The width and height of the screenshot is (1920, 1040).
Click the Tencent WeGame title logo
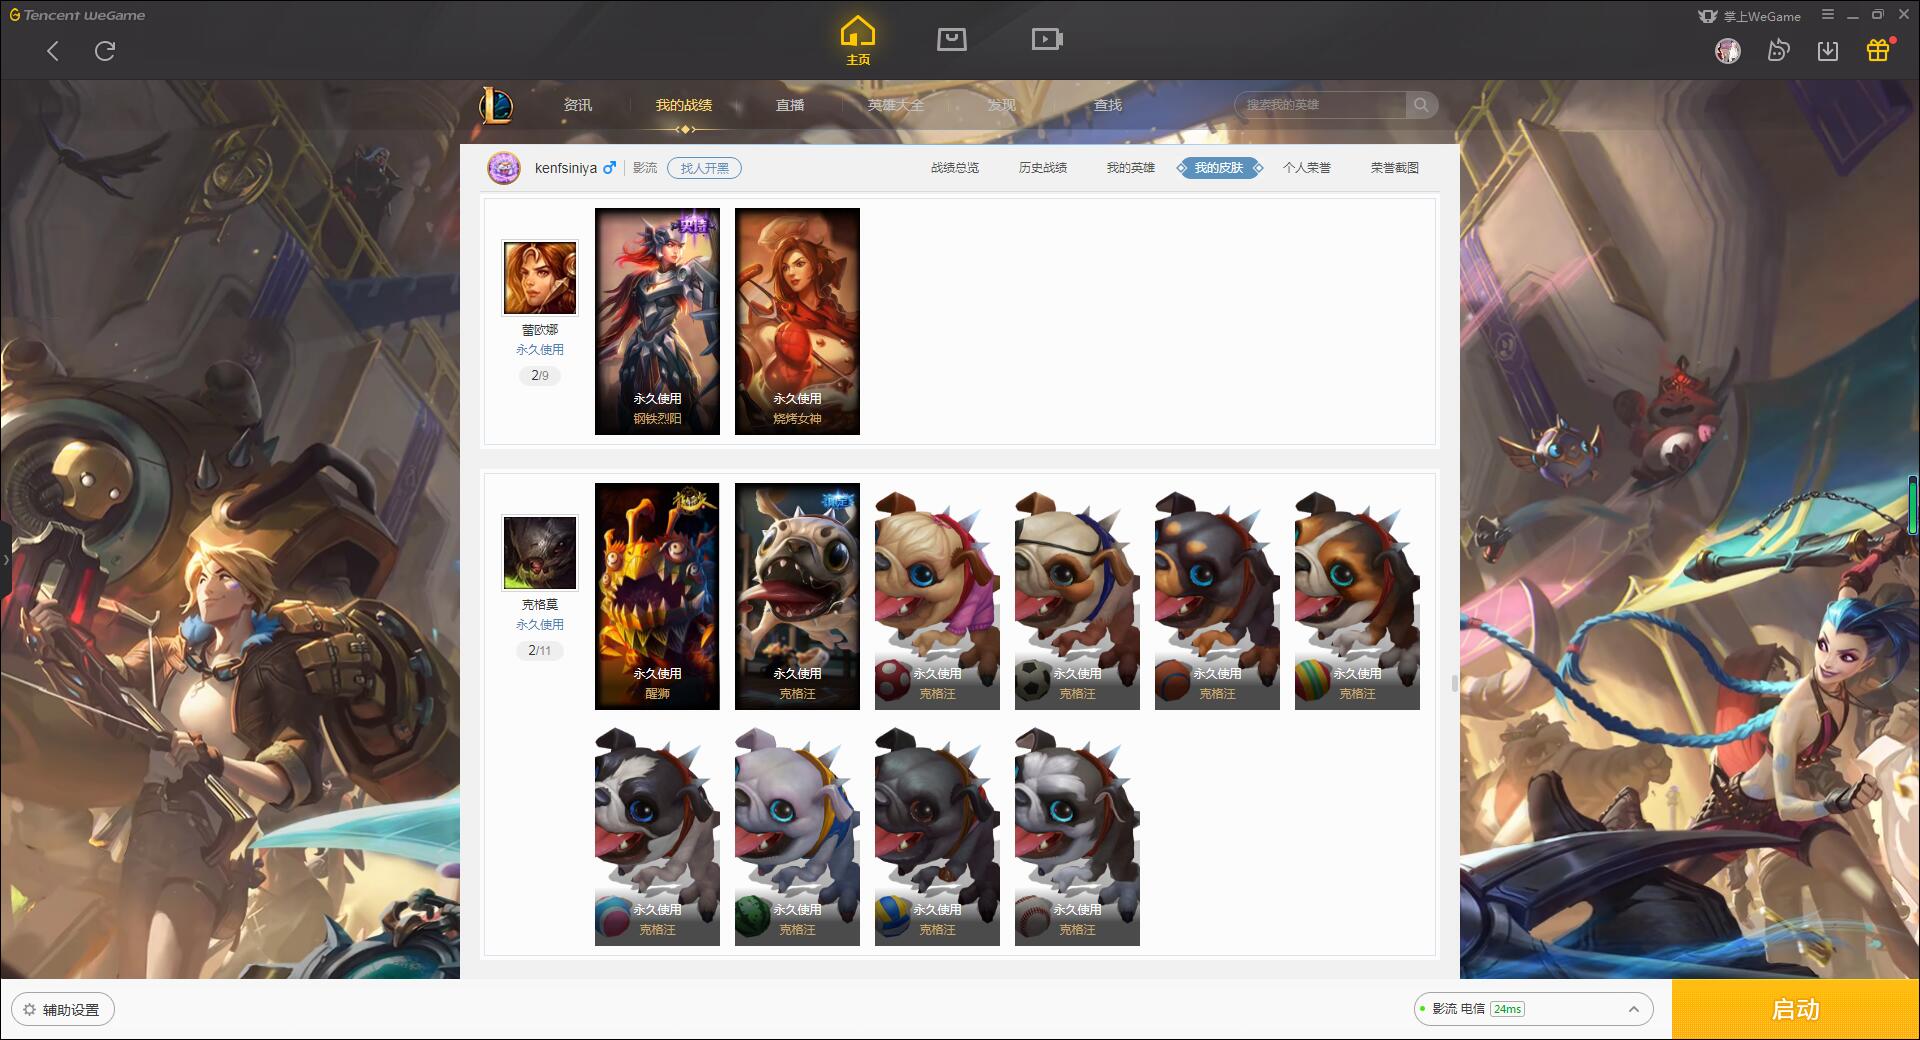pyautogui.click(x=78, y=15)
